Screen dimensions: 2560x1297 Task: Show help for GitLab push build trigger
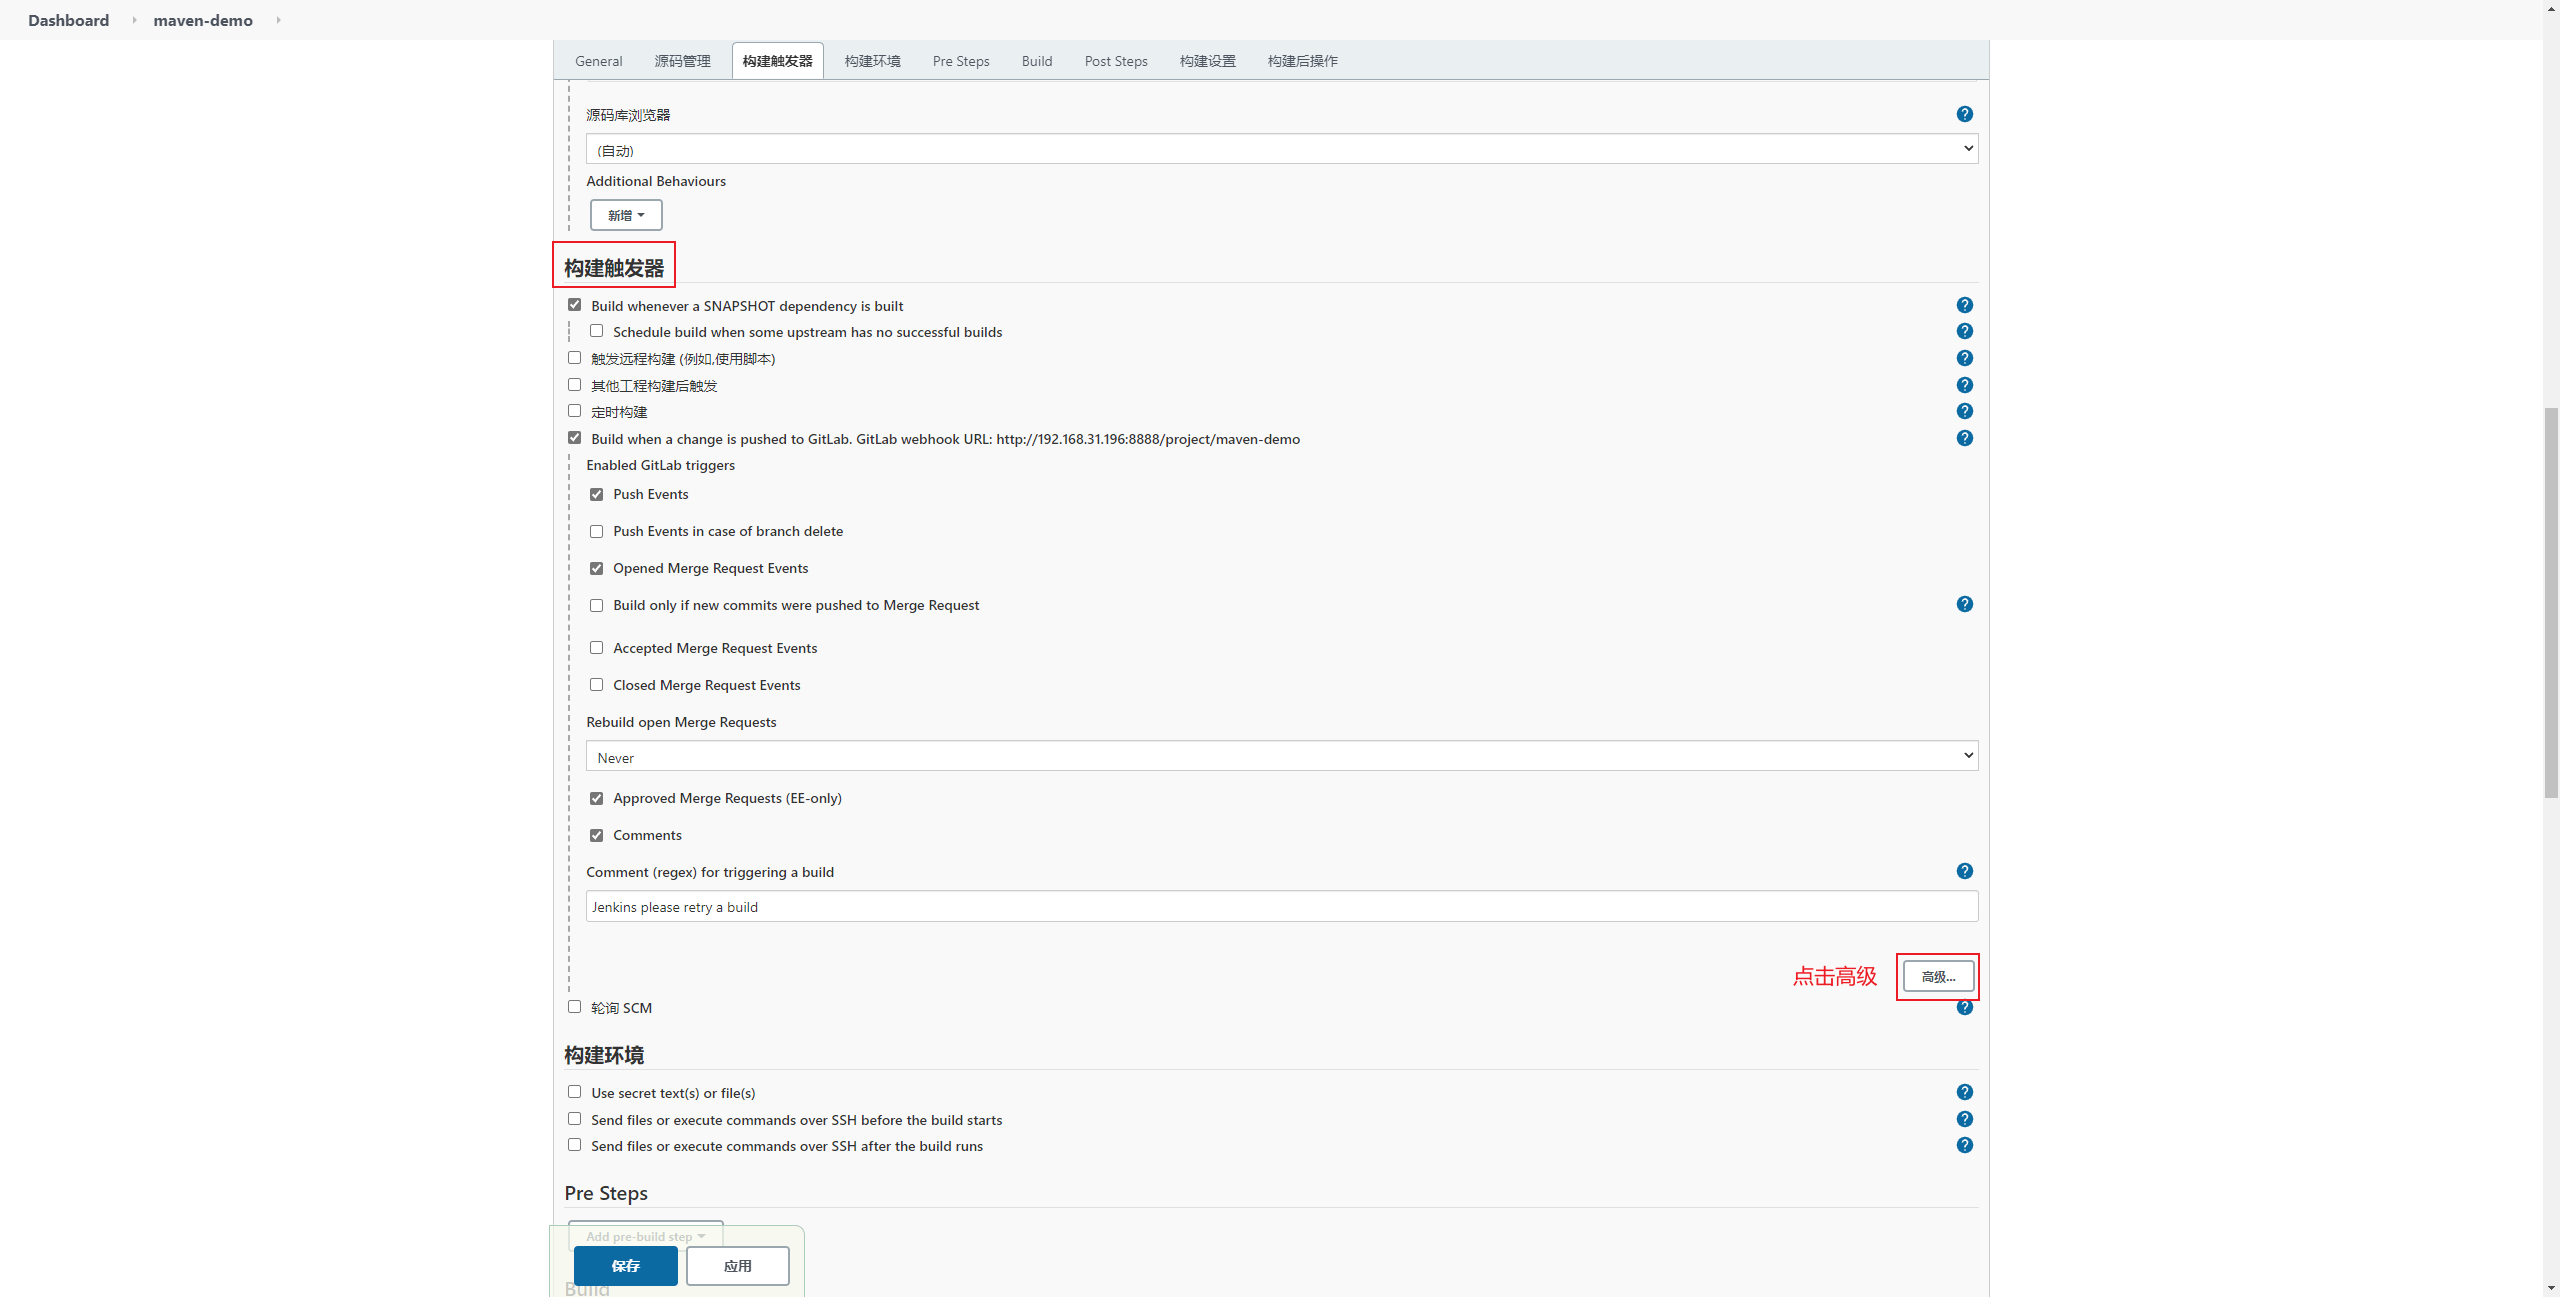[x=1964, y=438]
